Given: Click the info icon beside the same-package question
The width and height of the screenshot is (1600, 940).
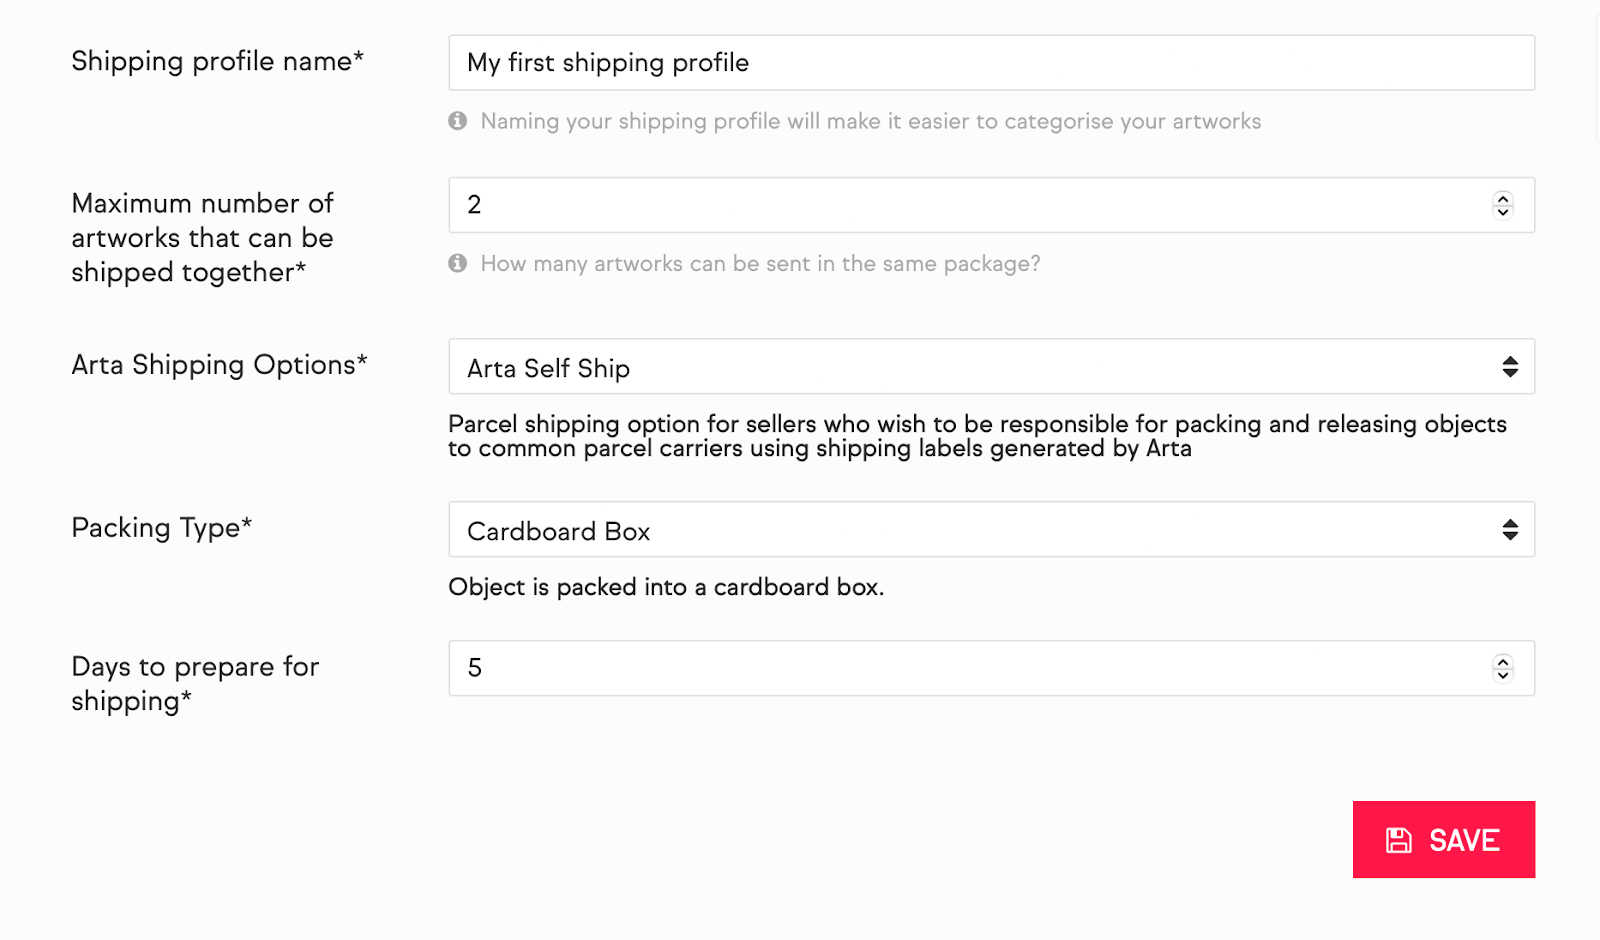Looking at the screenshot, I should pyautogui.click(x=458, y=263).
